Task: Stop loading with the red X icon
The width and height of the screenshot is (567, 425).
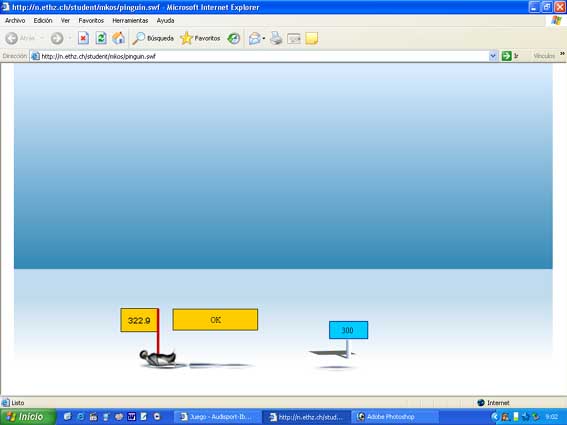Action: point(83,38)
